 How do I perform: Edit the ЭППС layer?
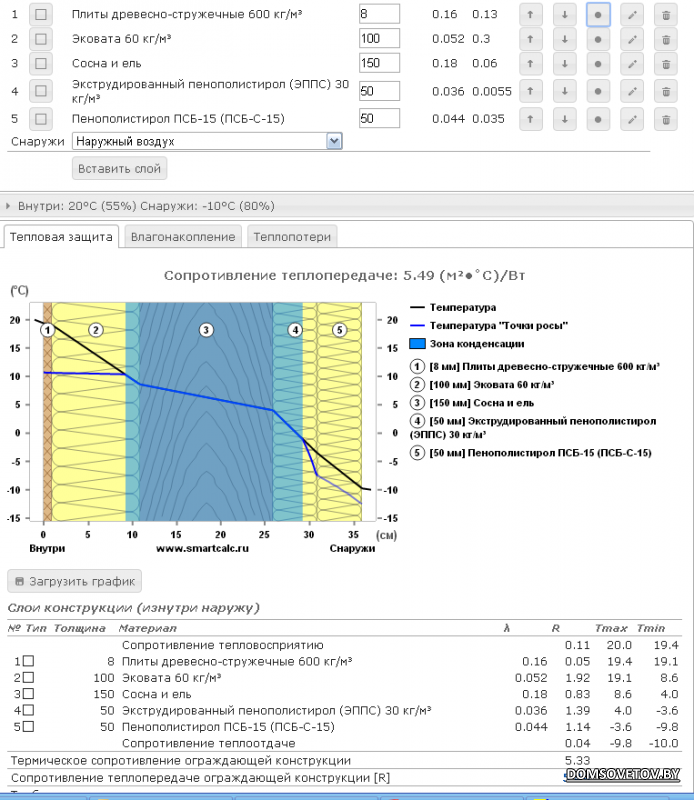pyautogui.click(x=632, y=91)
